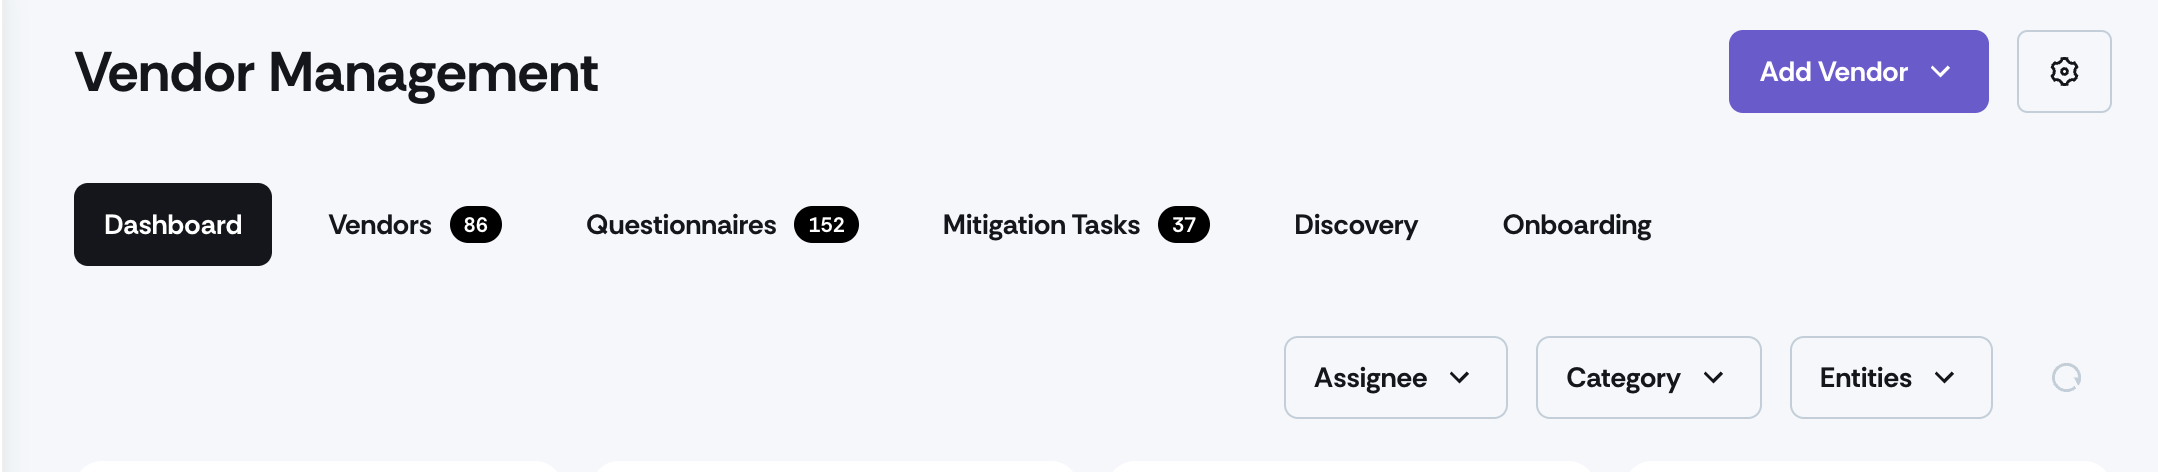This screenshot has width=2158, height=472.
Task: Expand the Category filter dropdown
Action: coord(1648,377)
